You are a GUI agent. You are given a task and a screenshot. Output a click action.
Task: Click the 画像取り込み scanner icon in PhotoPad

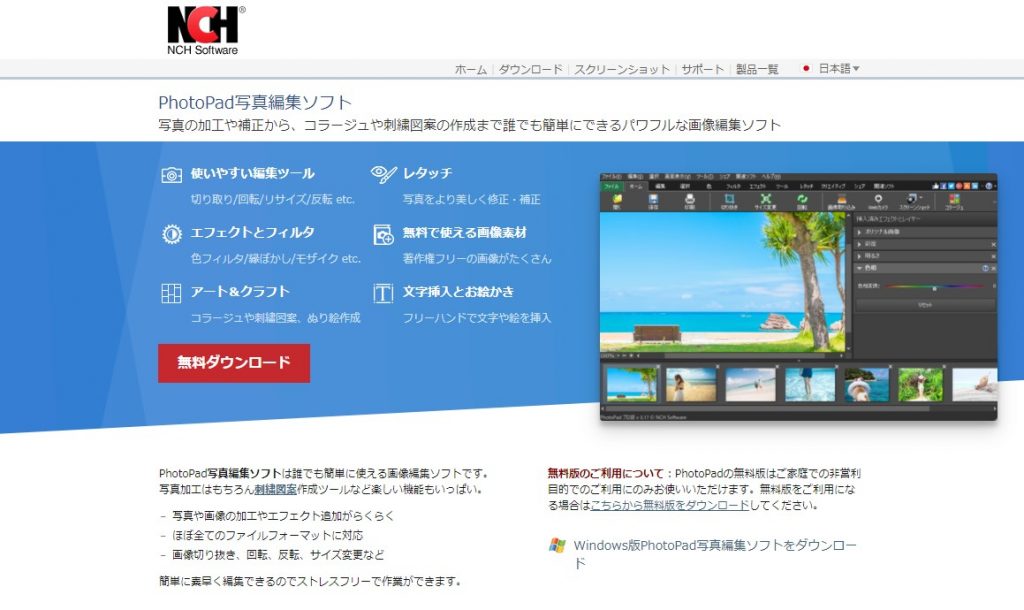(842, 199)
